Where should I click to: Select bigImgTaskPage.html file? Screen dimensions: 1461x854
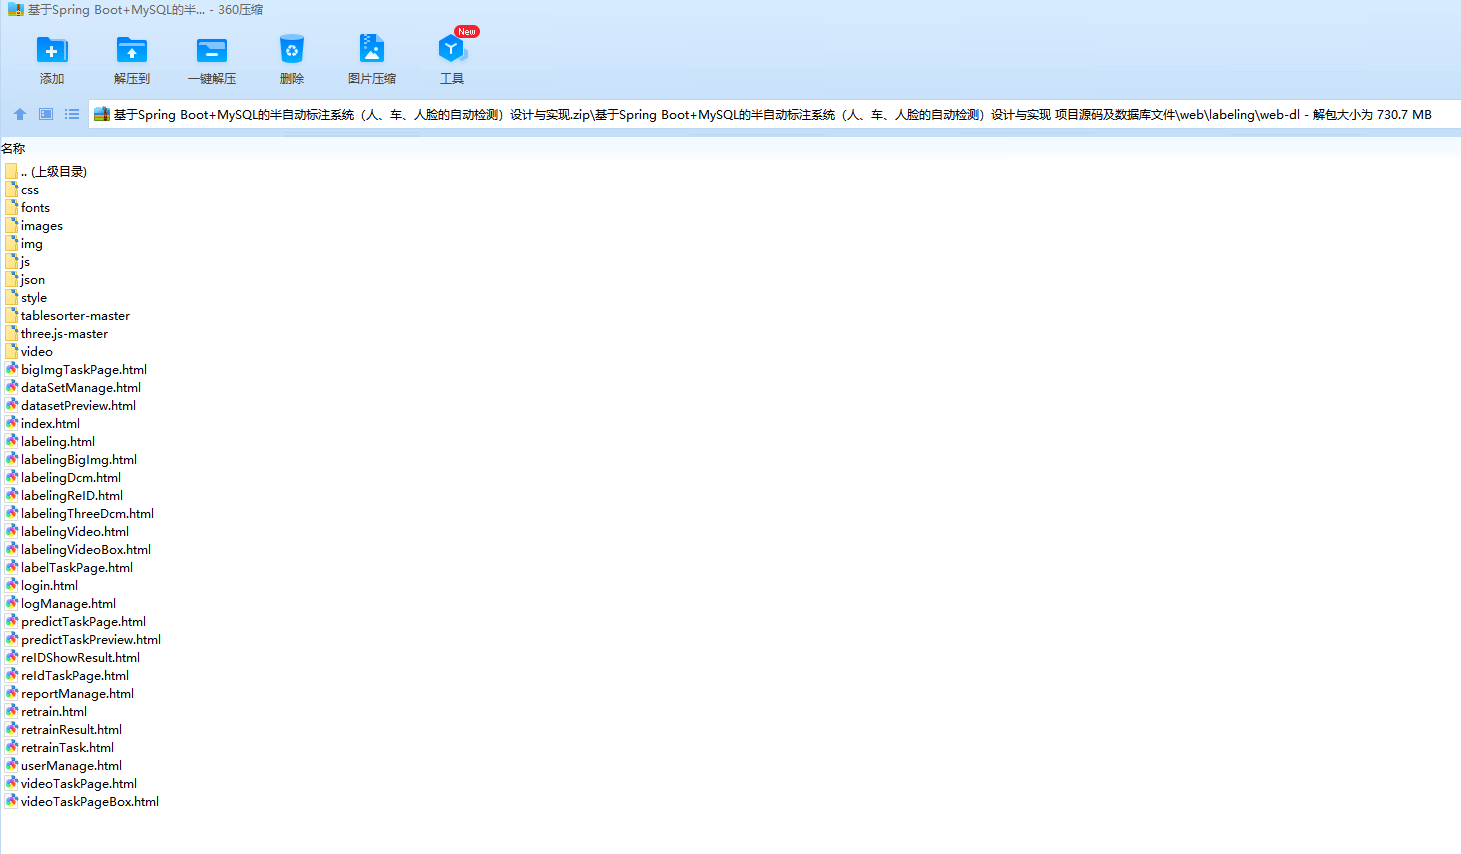click(76, 369)
